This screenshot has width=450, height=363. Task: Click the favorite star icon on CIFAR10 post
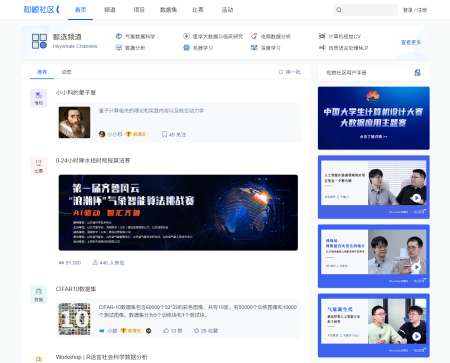click(196, 331)
